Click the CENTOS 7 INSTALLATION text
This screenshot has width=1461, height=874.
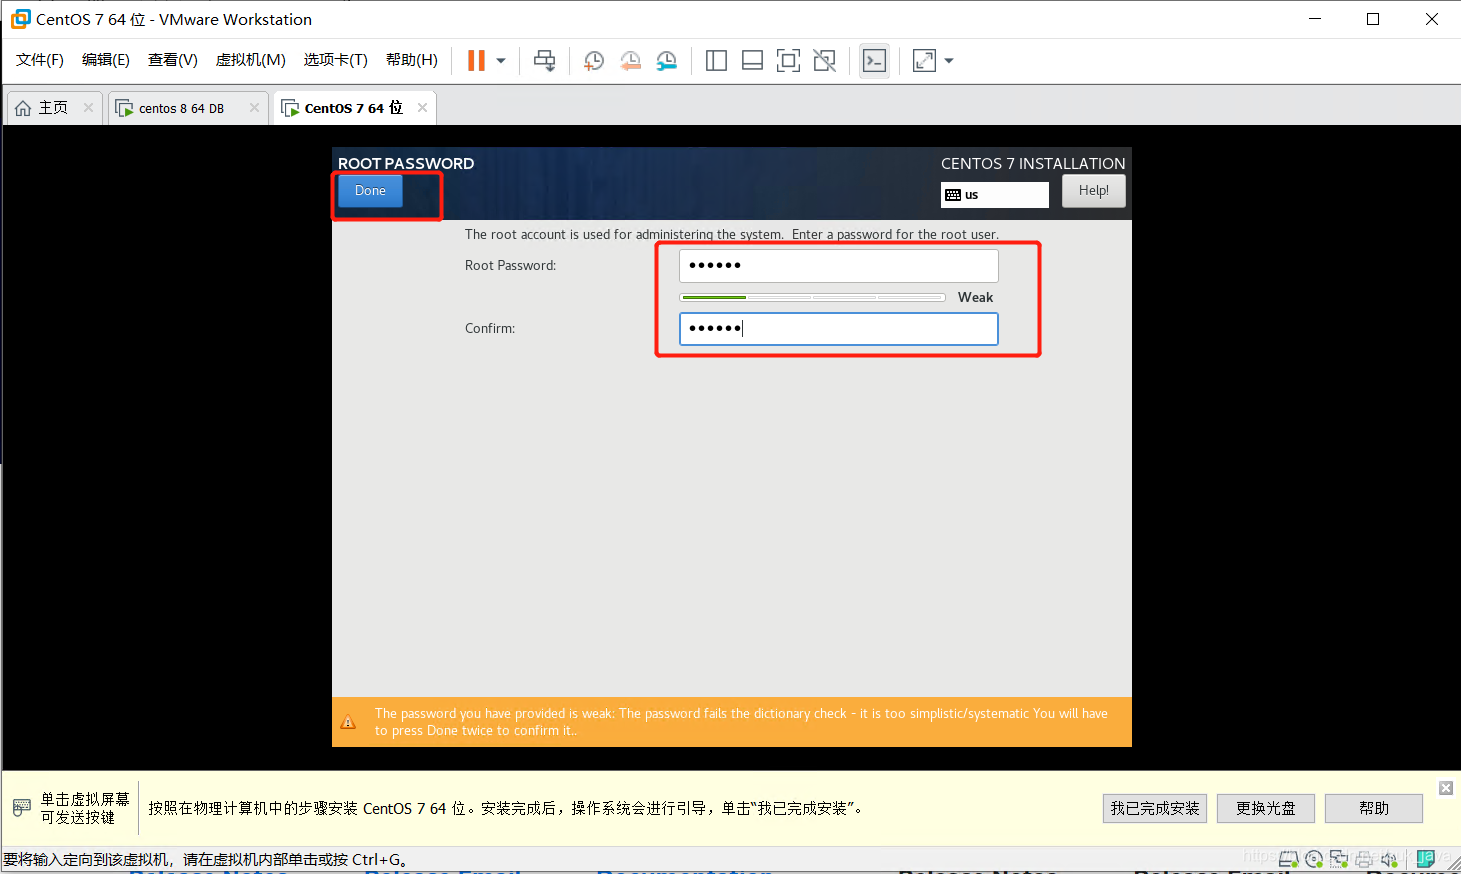coord(1033,163)
